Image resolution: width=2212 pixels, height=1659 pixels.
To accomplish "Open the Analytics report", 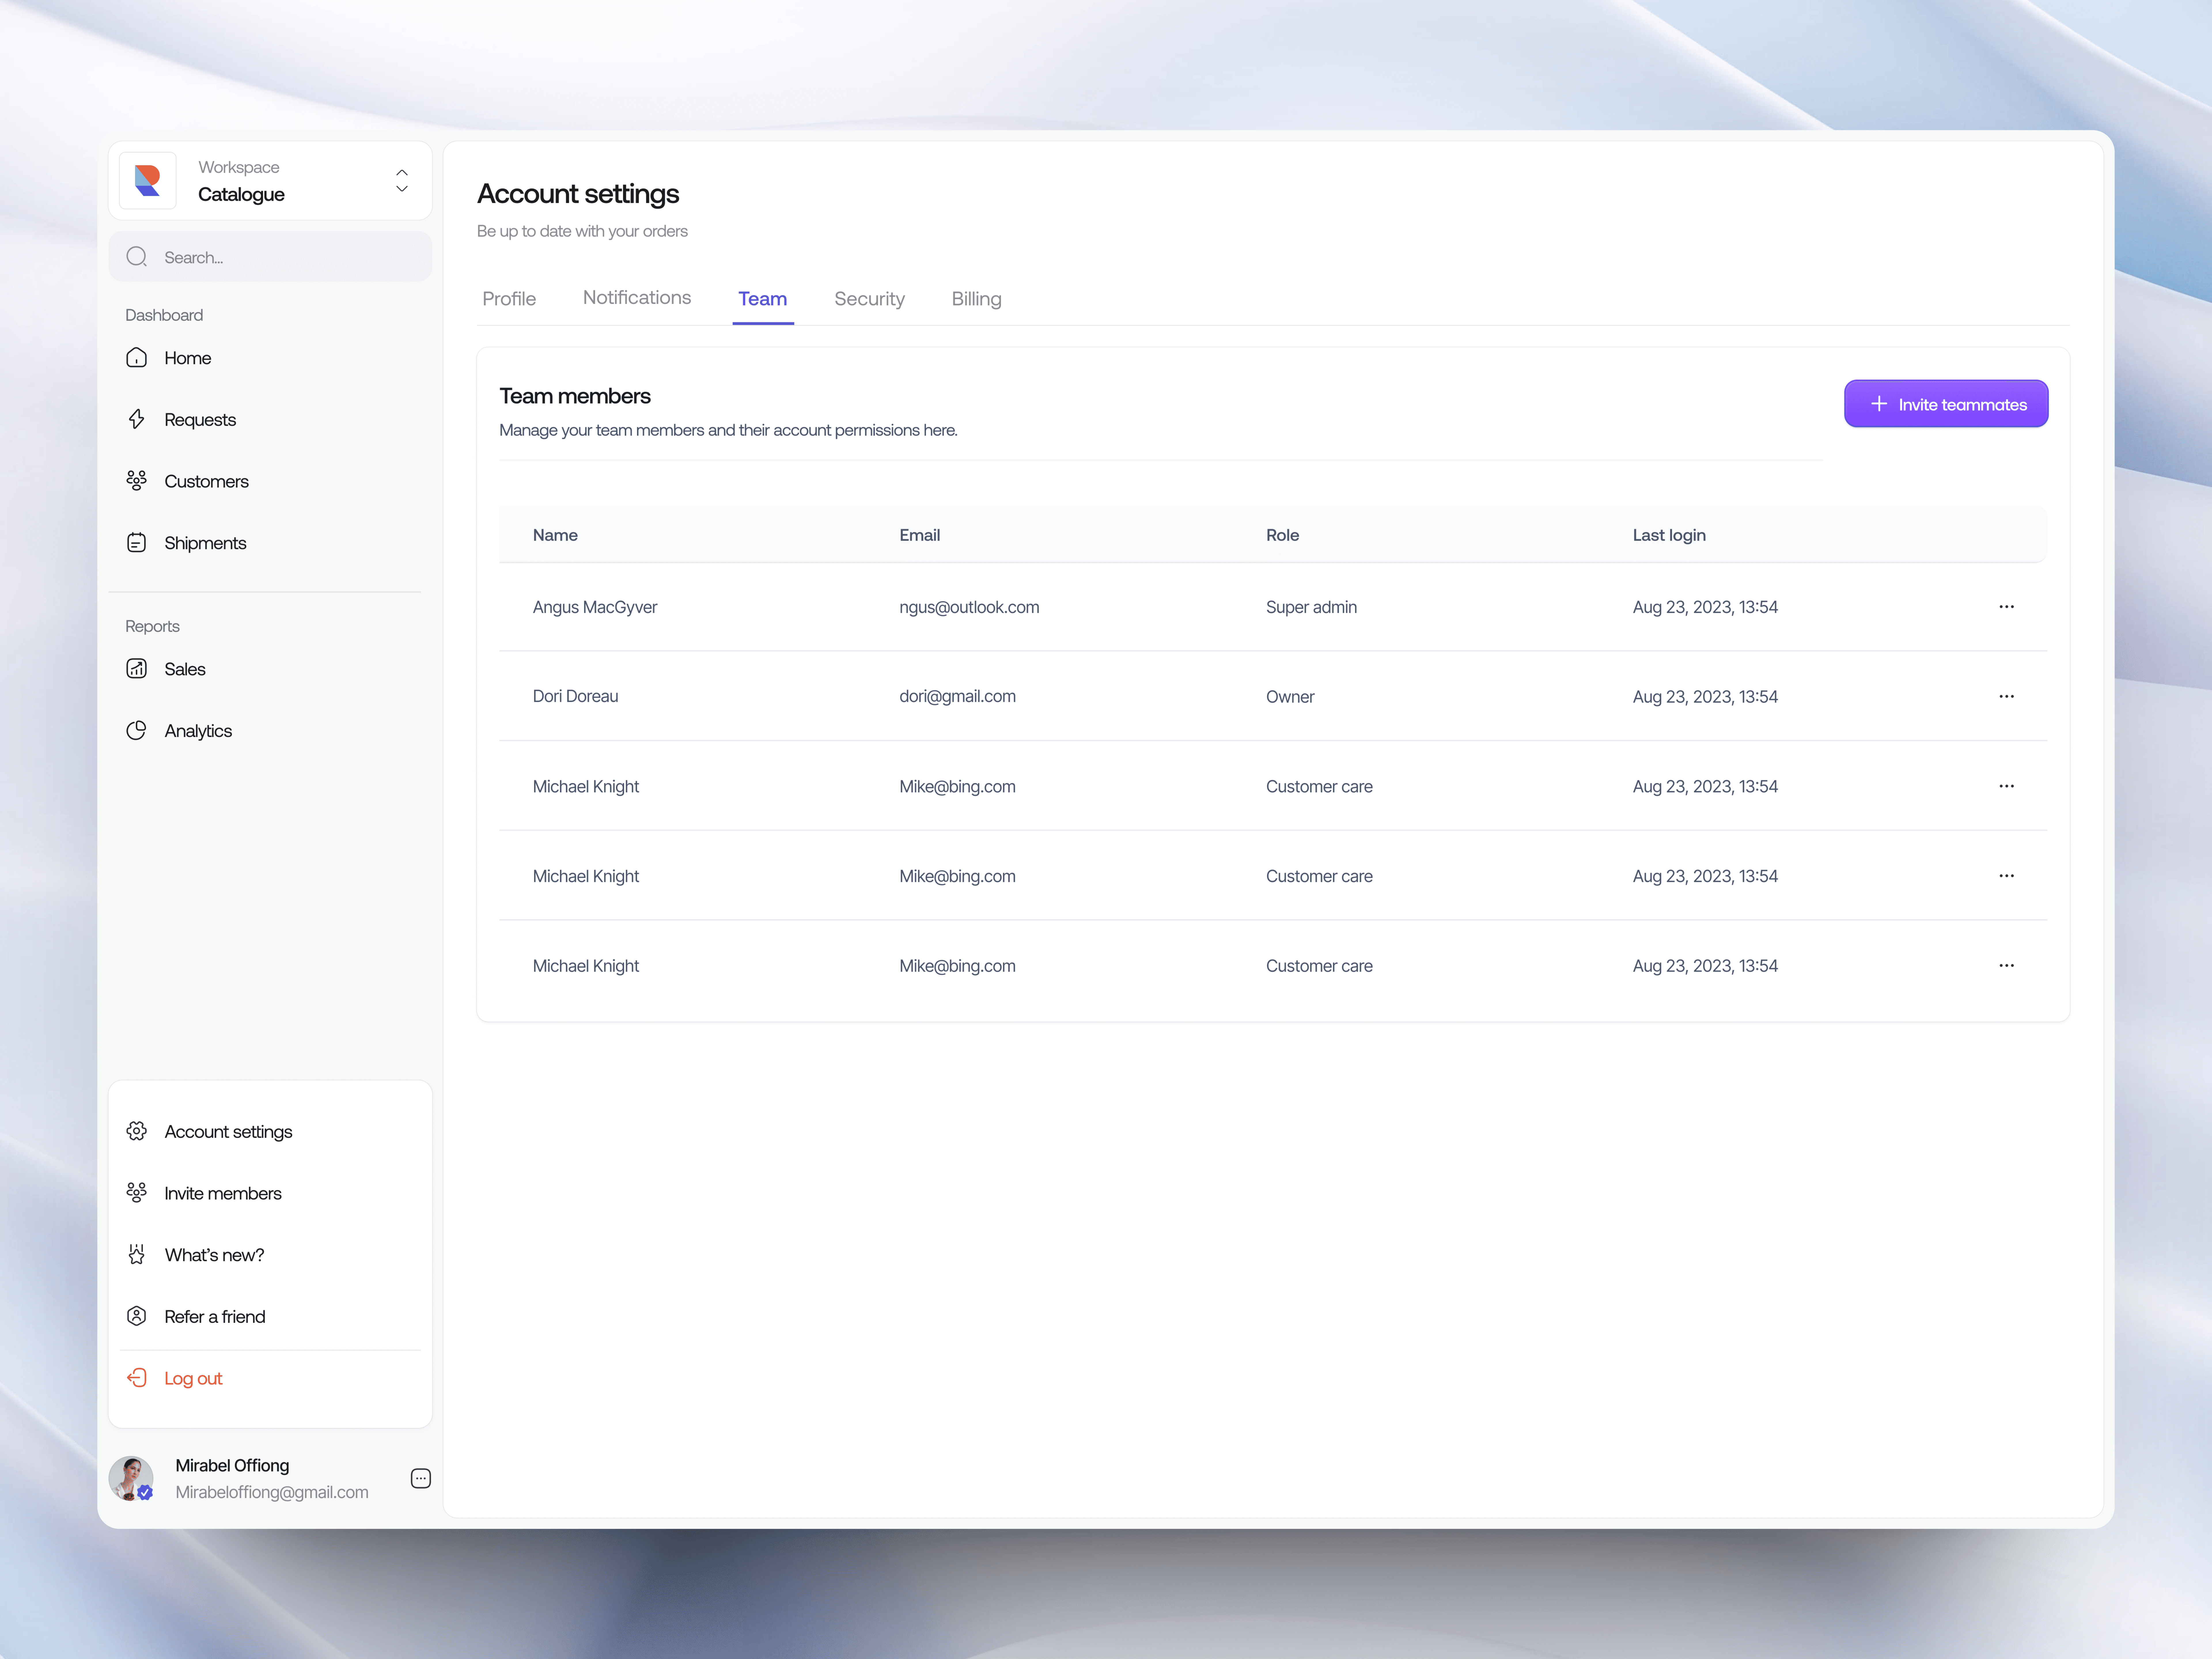I will click(x=198, y=731).
